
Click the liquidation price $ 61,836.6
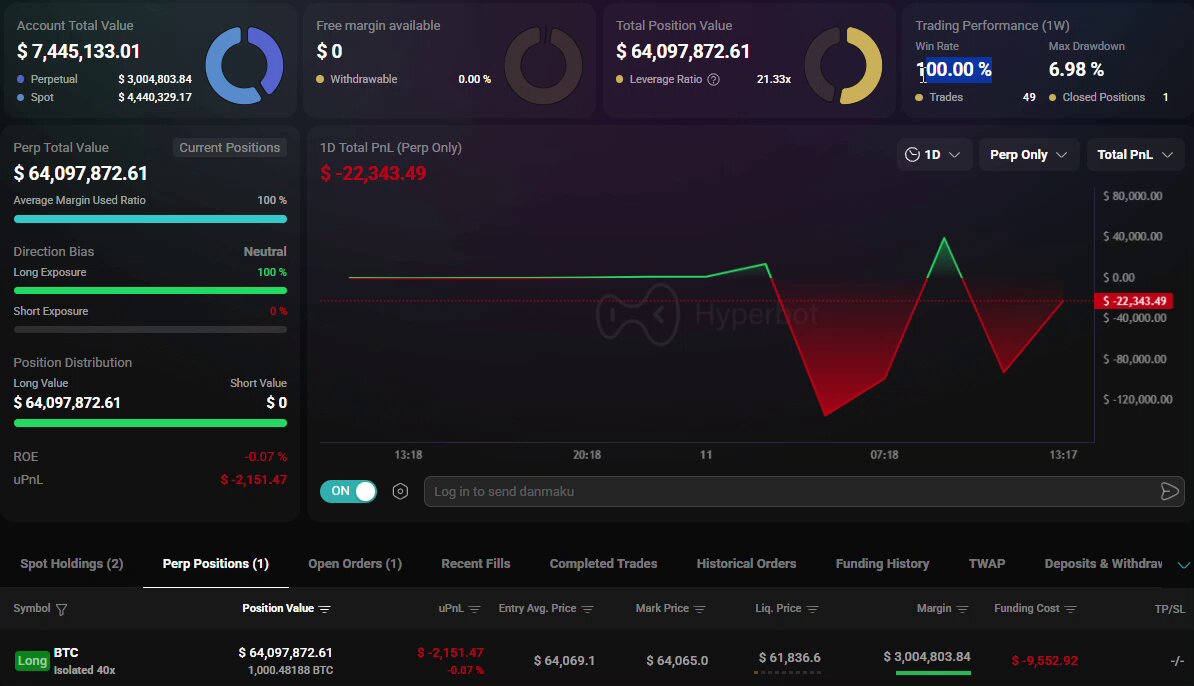pos(790,658)
